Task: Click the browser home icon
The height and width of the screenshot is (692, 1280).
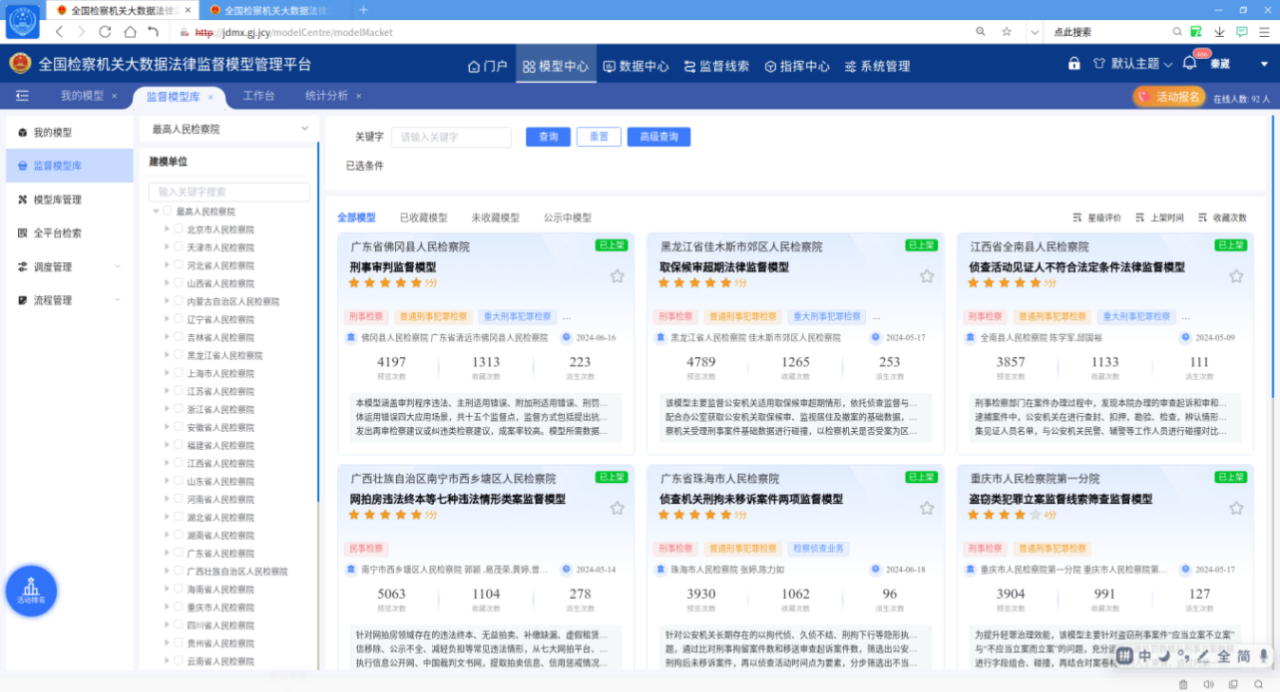Action: point(130,32)
